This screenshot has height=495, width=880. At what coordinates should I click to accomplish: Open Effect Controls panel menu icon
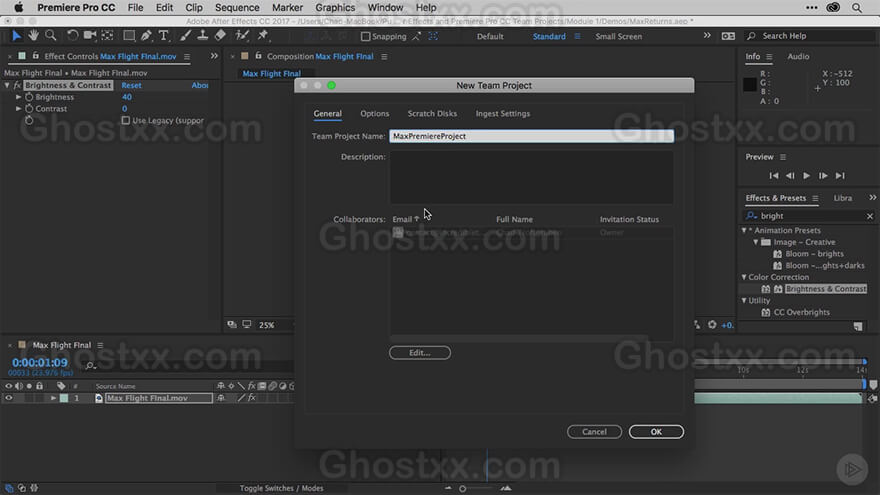(187, 57)
